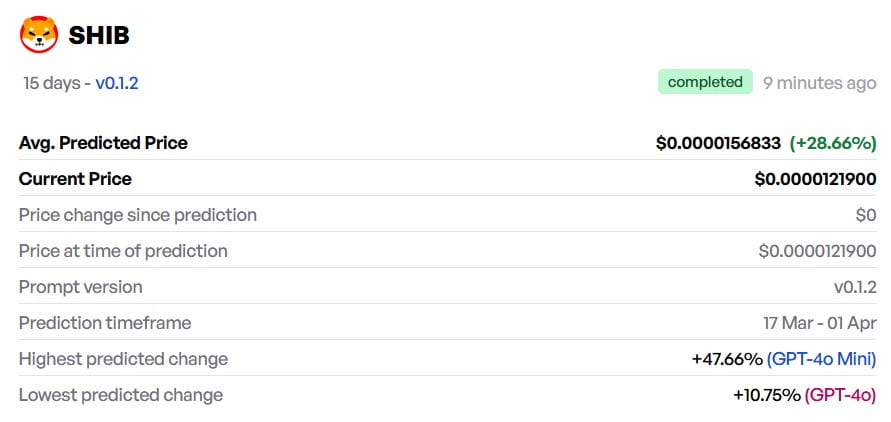
Task: Click the $0 price change value
Action: coord(866,215)
